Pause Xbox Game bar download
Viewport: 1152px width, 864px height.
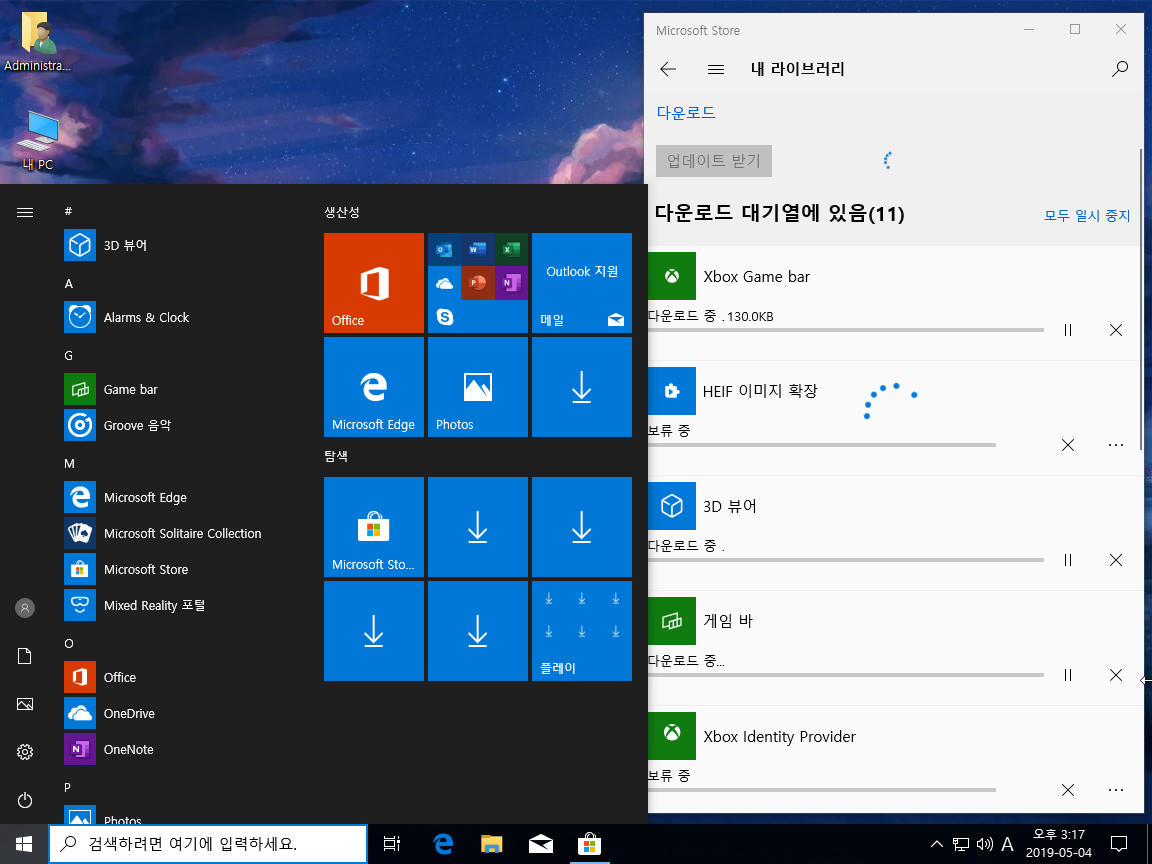click(1068, 331)
